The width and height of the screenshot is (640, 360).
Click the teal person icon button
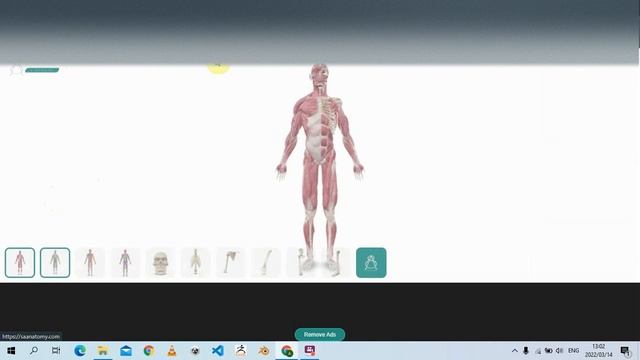[x=371, y=263]
